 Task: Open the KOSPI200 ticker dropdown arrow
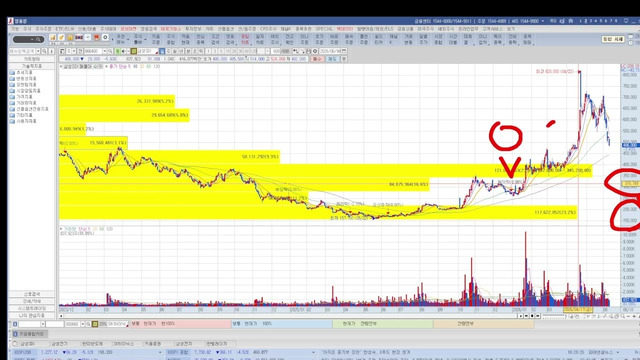160,352
